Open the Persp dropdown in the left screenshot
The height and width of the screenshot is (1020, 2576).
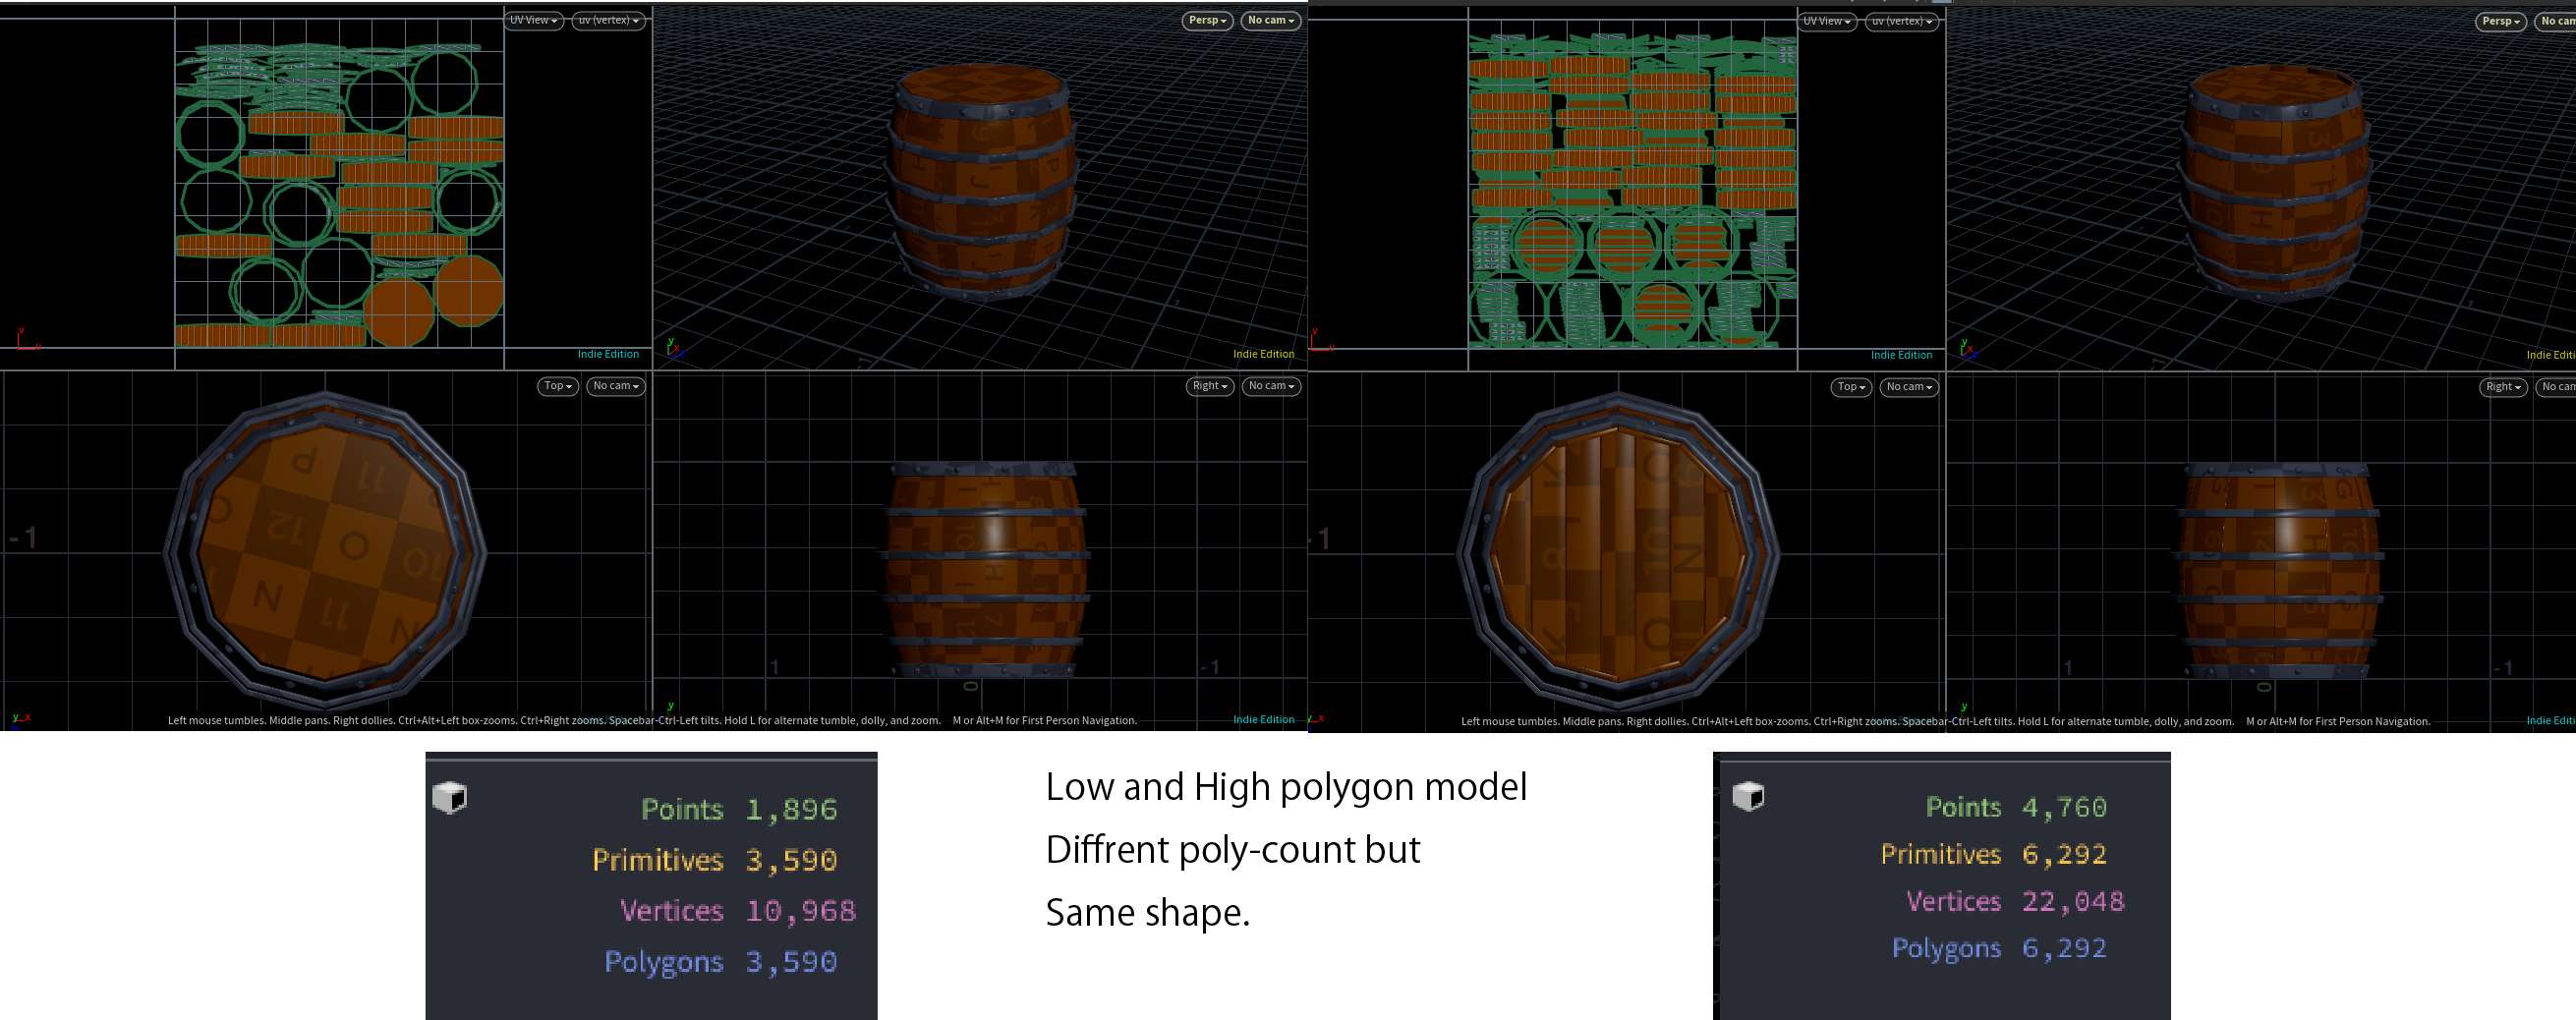(x=1207, y=20)
